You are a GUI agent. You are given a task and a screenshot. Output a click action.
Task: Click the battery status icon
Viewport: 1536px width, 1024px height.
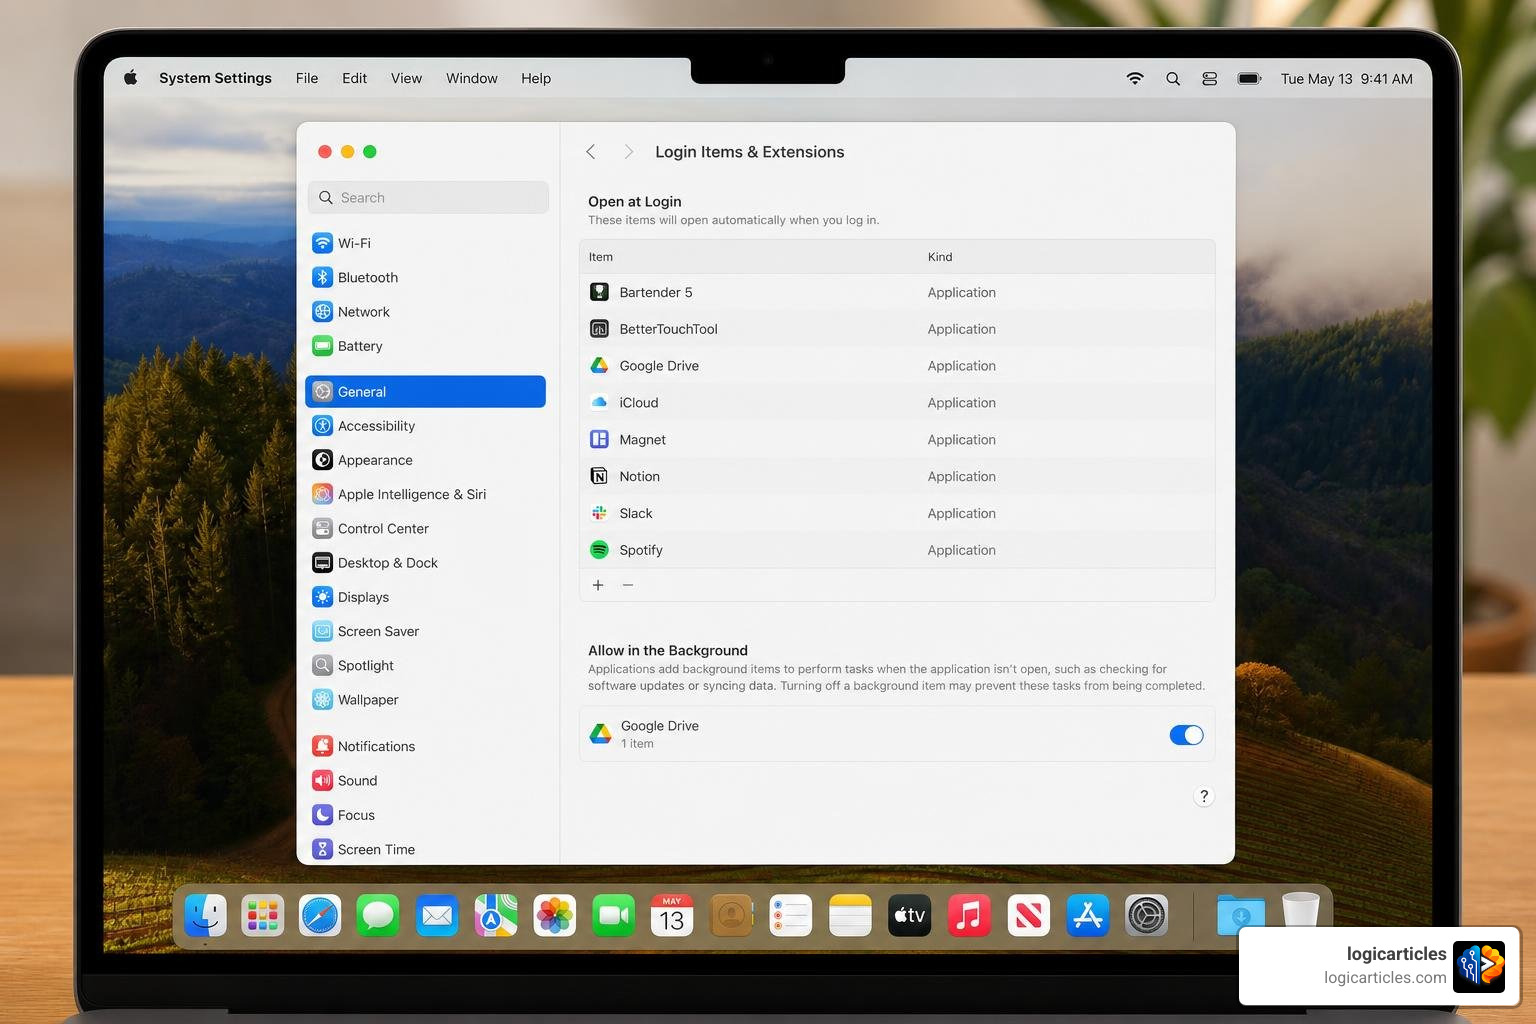[1250, 78]
